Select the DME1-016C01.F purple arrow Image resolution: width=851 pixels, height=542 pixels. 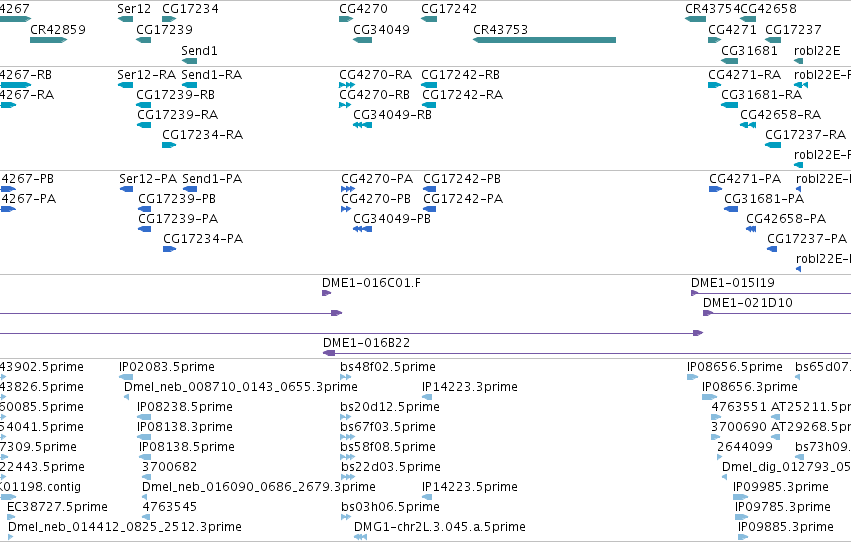click(326, 293)
